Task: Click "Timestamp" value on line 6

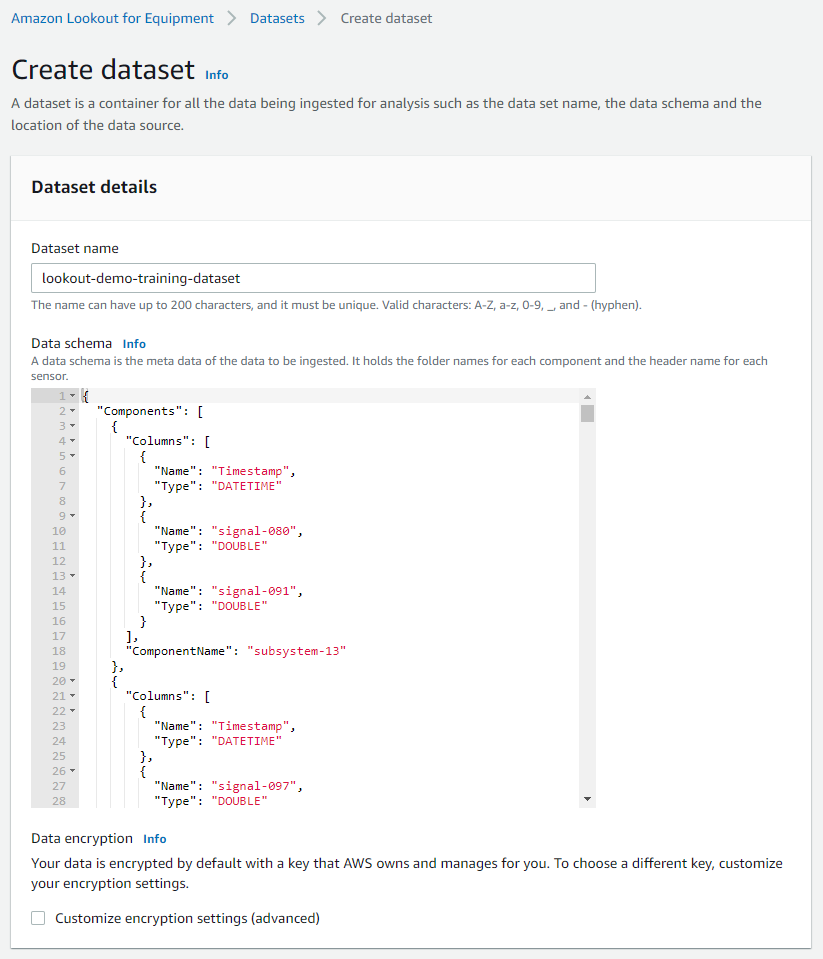Action: pyautogui.click(x=250, y=471)
